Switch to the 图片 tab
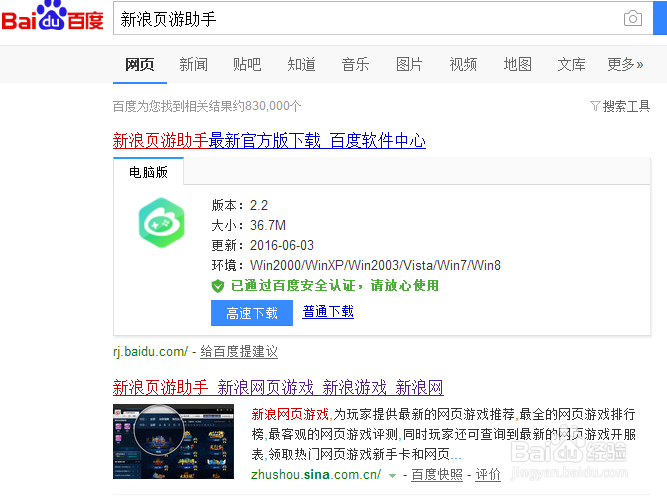This screenshot has height=496, width=667. pyautogui.click(x=409, y=65)
